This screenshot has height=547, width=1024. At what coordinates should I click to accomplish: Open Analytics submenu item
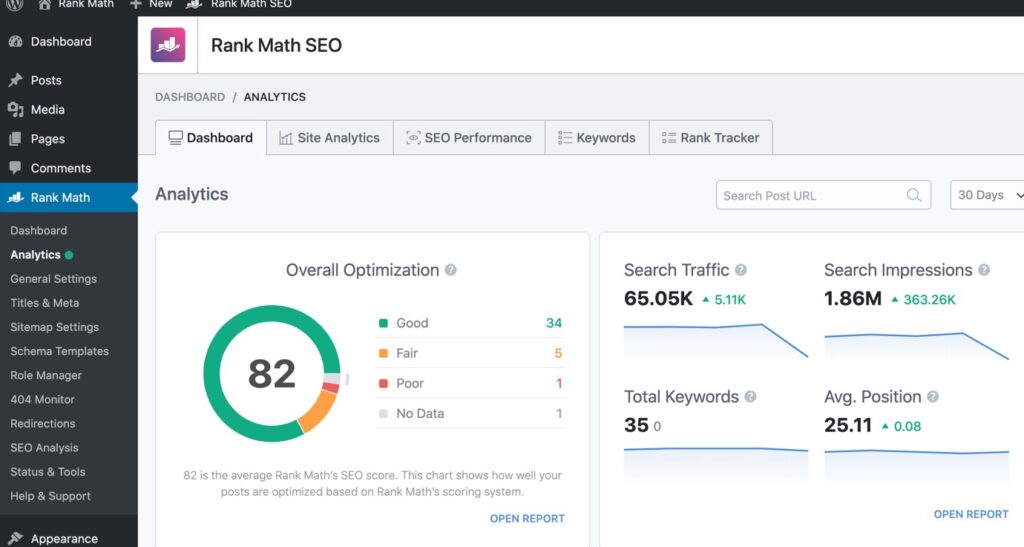coord(35,255)
